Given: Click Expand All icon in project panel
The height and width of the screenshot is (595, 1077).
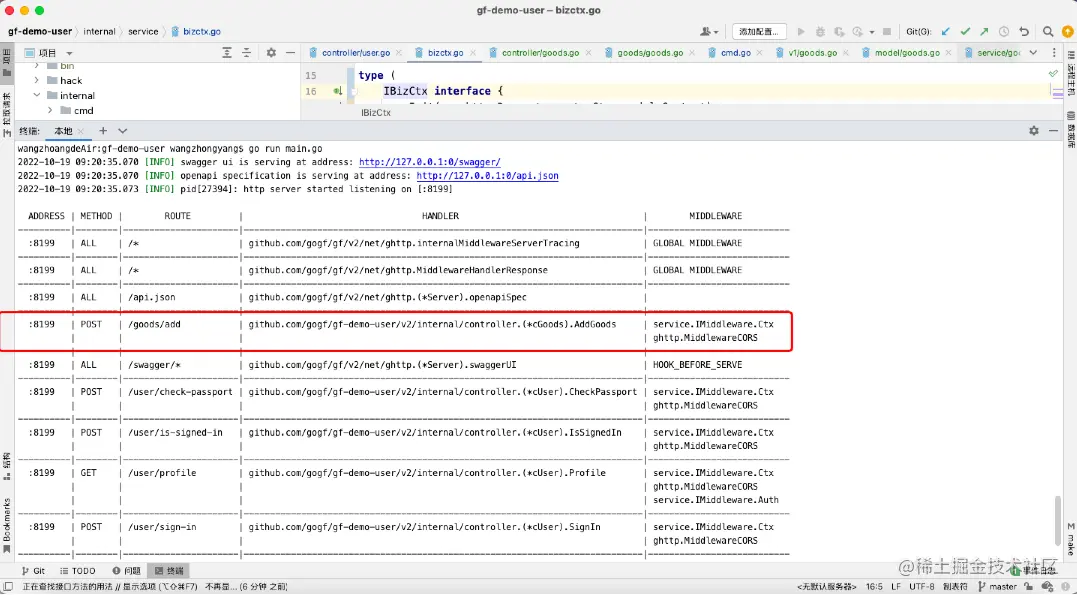Looking at the screenshot, I should click(227, 53).
